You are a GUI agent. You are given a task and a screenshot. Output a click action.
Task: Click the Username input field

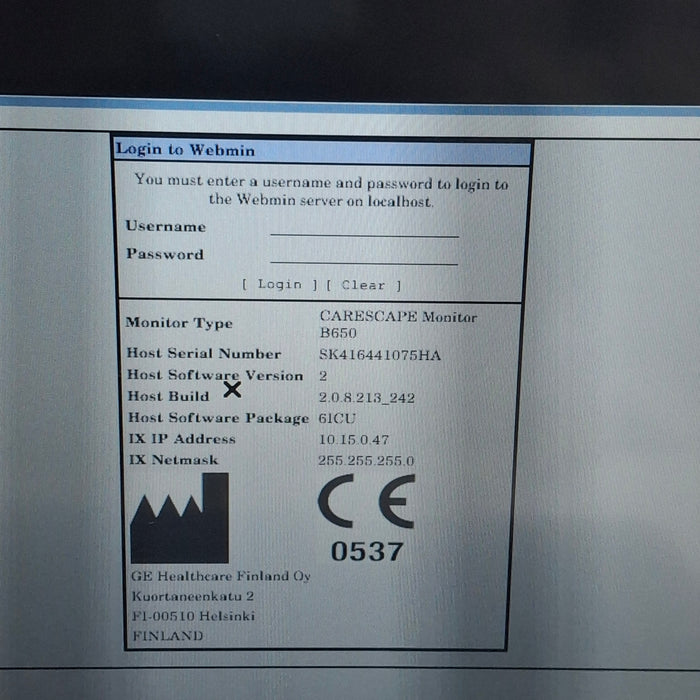pyautogui.click(x=363, y=228)
